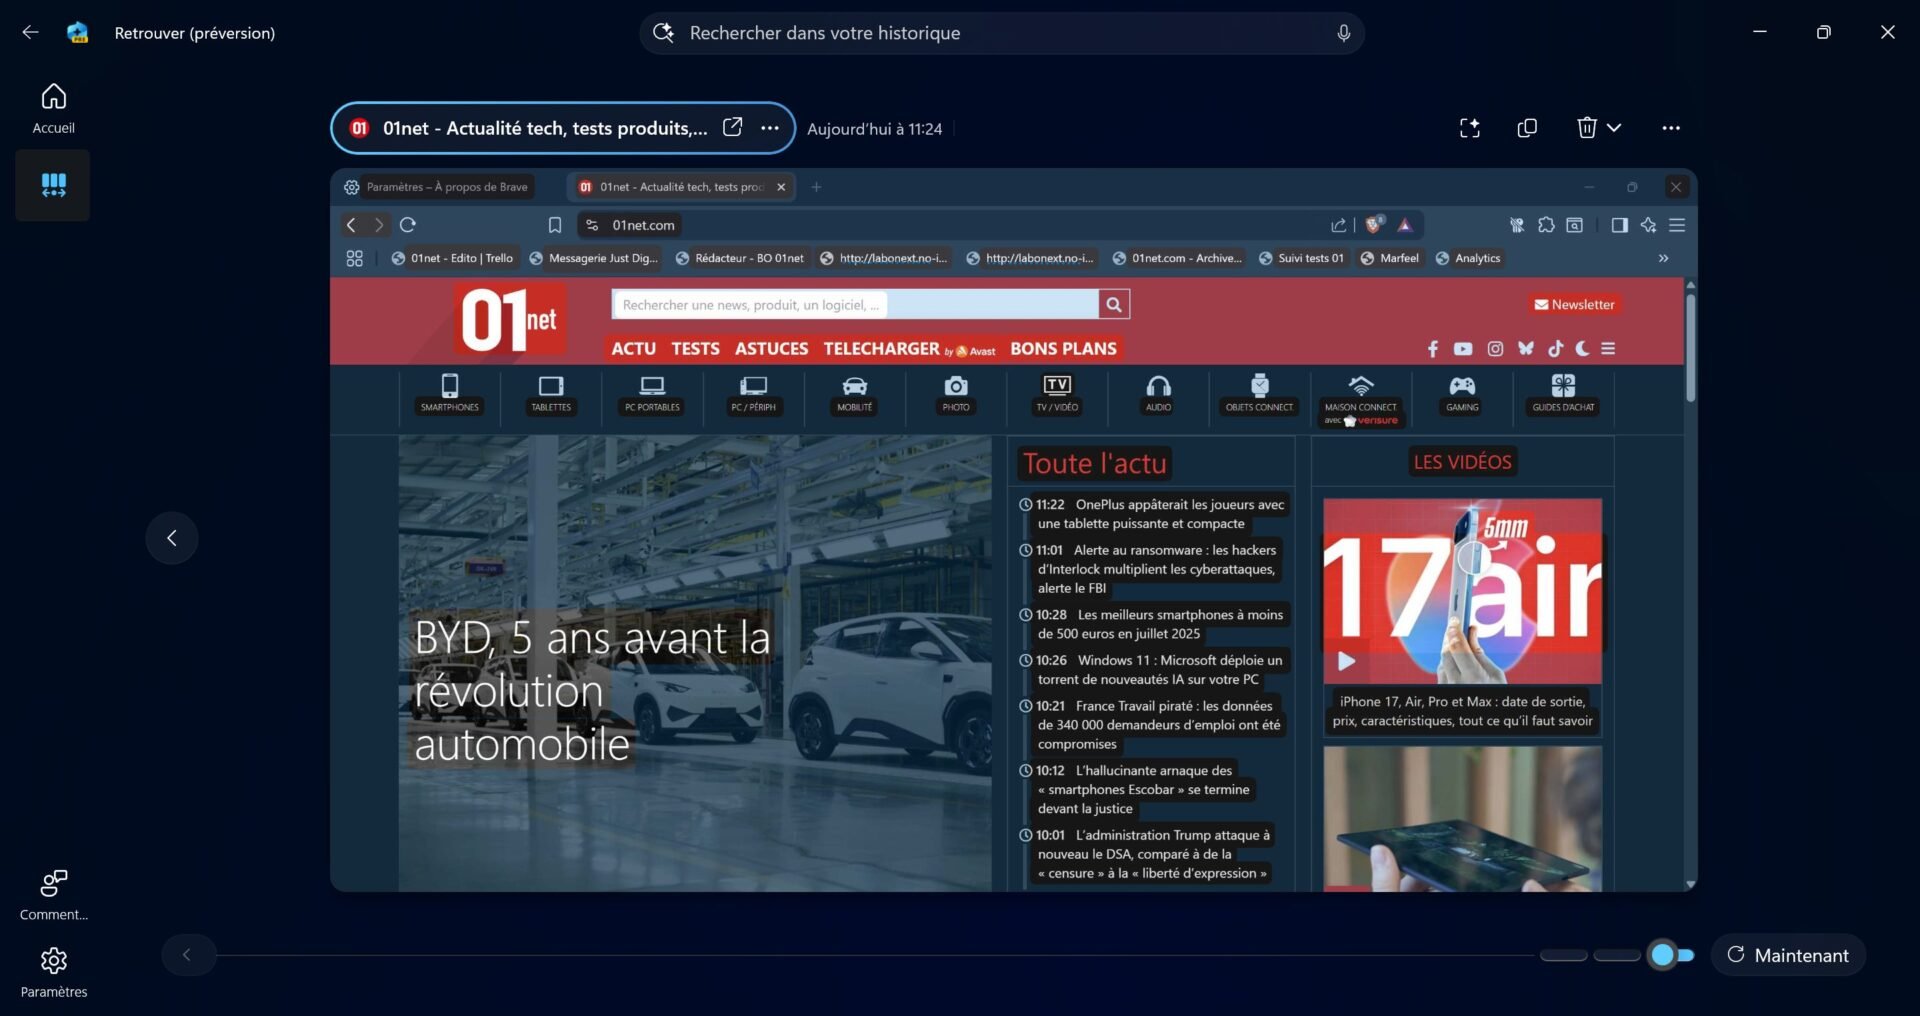Click the Recall search icon
1920x1016 pixels.
point(663,33)
